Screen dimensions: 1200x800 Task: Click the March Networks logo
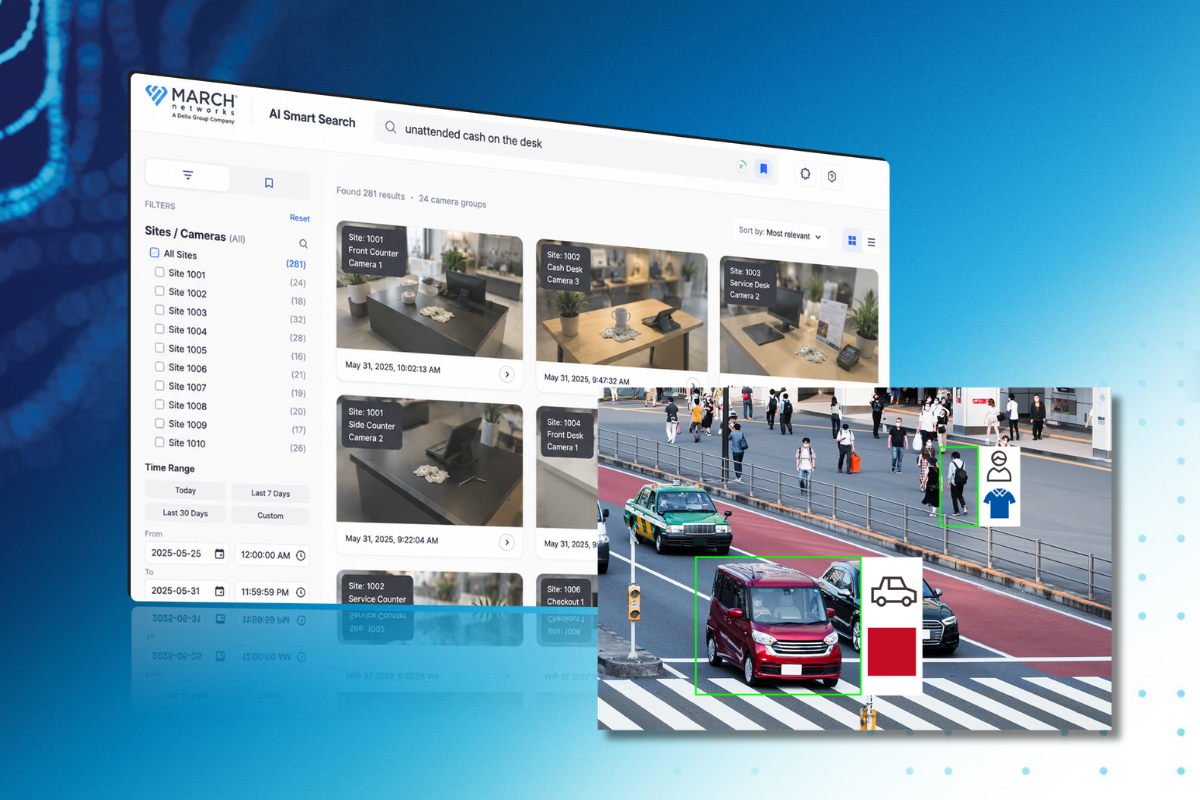point(190,104)
